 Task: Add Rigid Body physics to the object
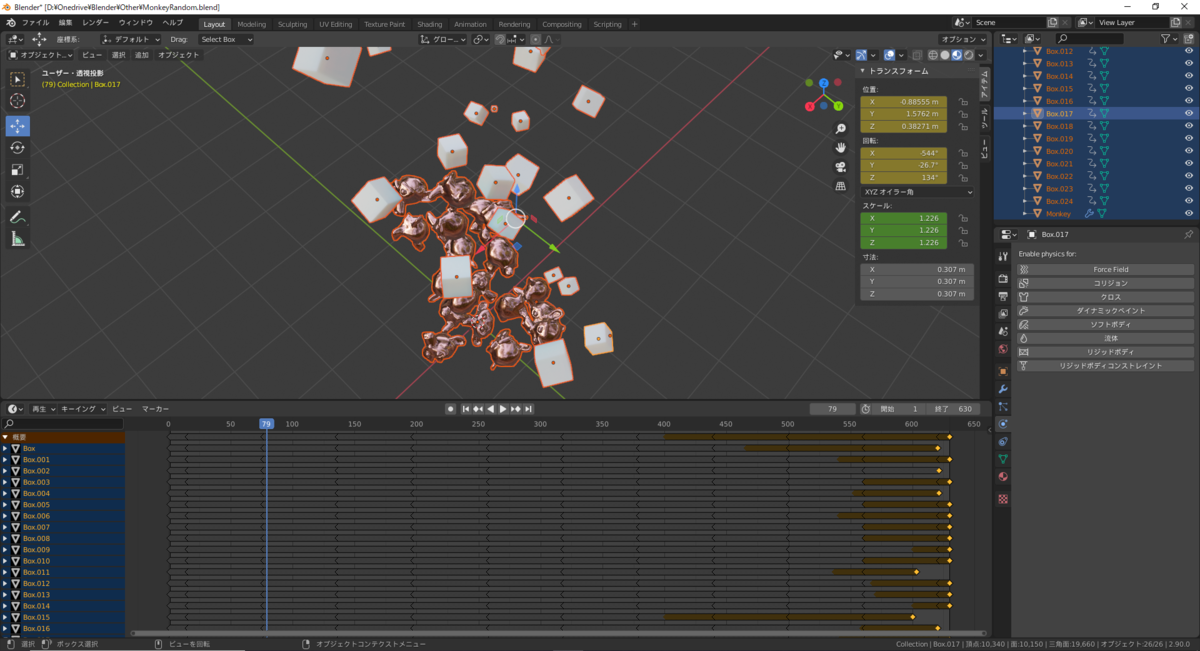pyautogui.click(x=1105, y=352)
